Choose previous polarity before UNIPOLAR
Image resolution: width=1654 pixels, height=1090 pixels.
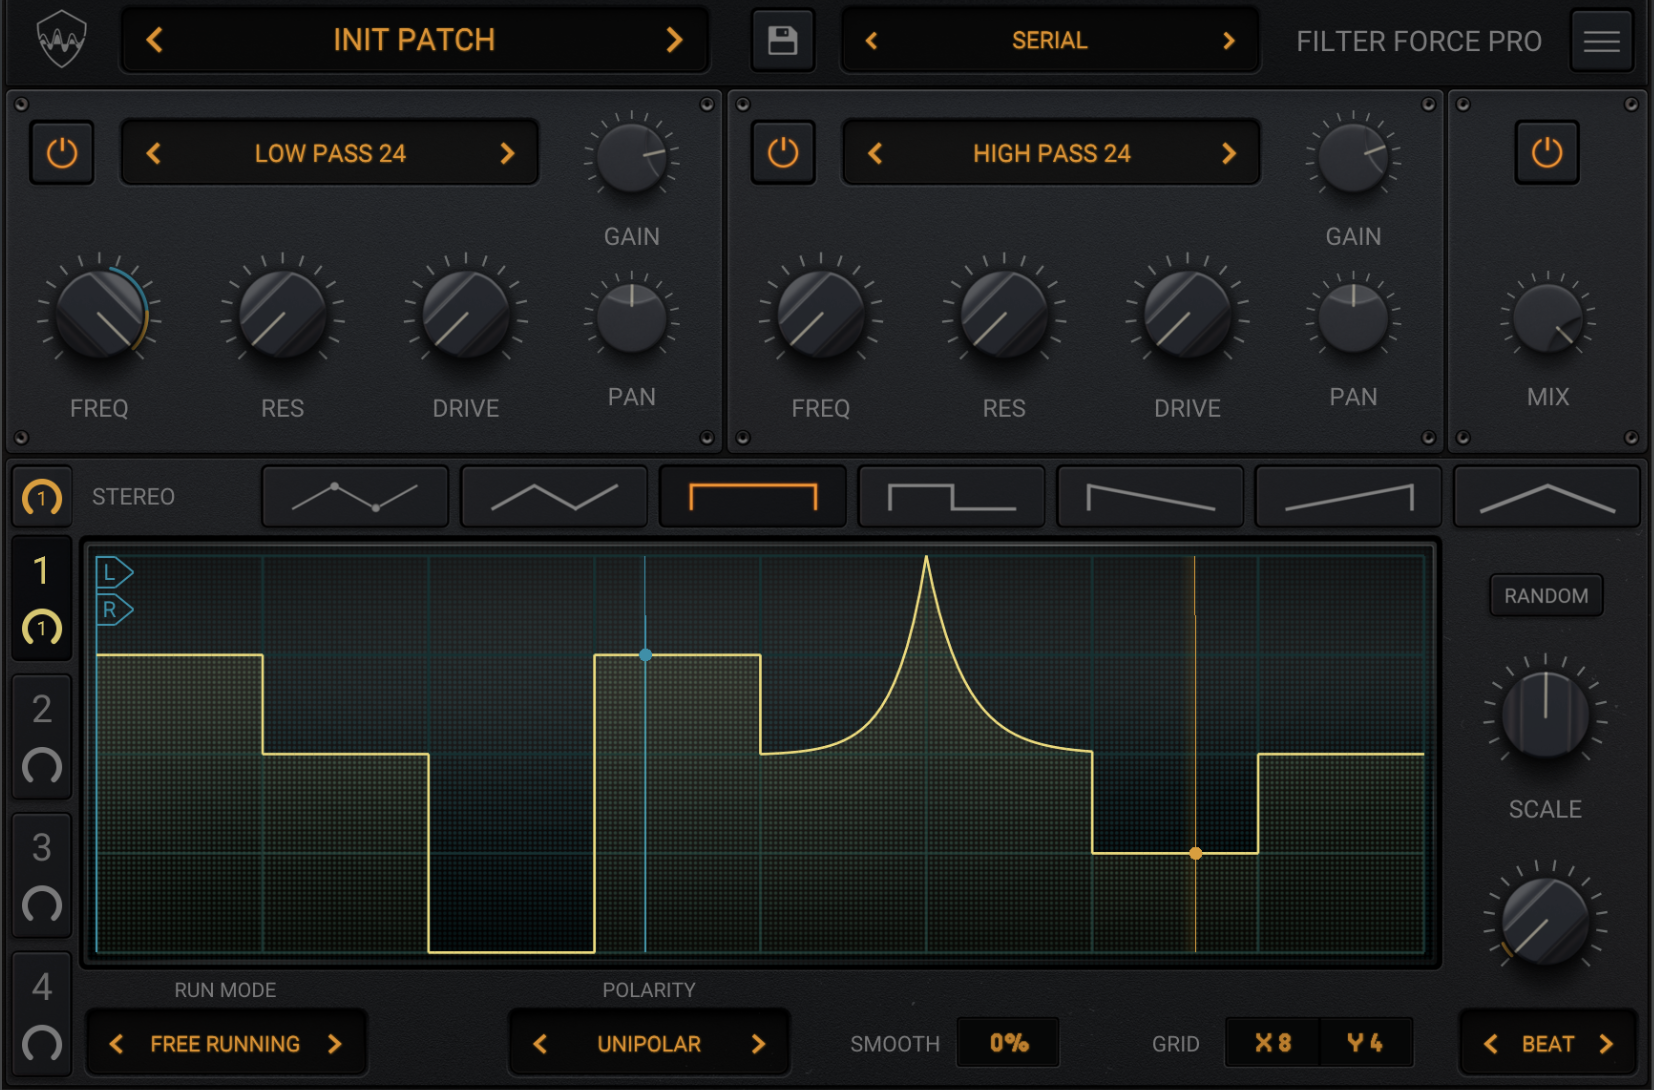540,1044
